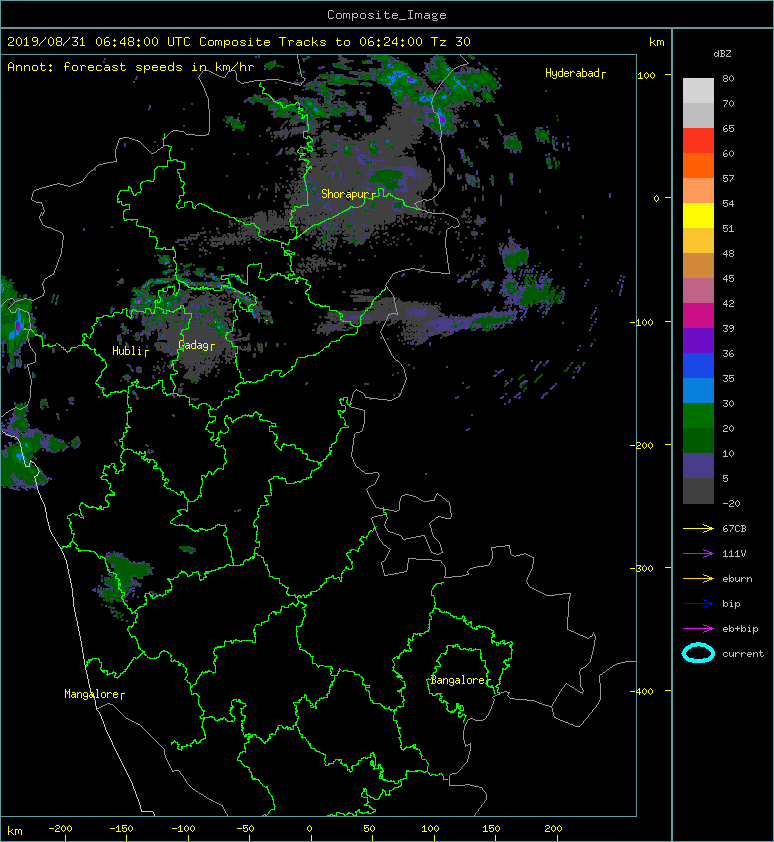Click the blue bip arrow legend icon
This screenshot has height=842, width=774.
pyautogui.click(x=698, y=604)
